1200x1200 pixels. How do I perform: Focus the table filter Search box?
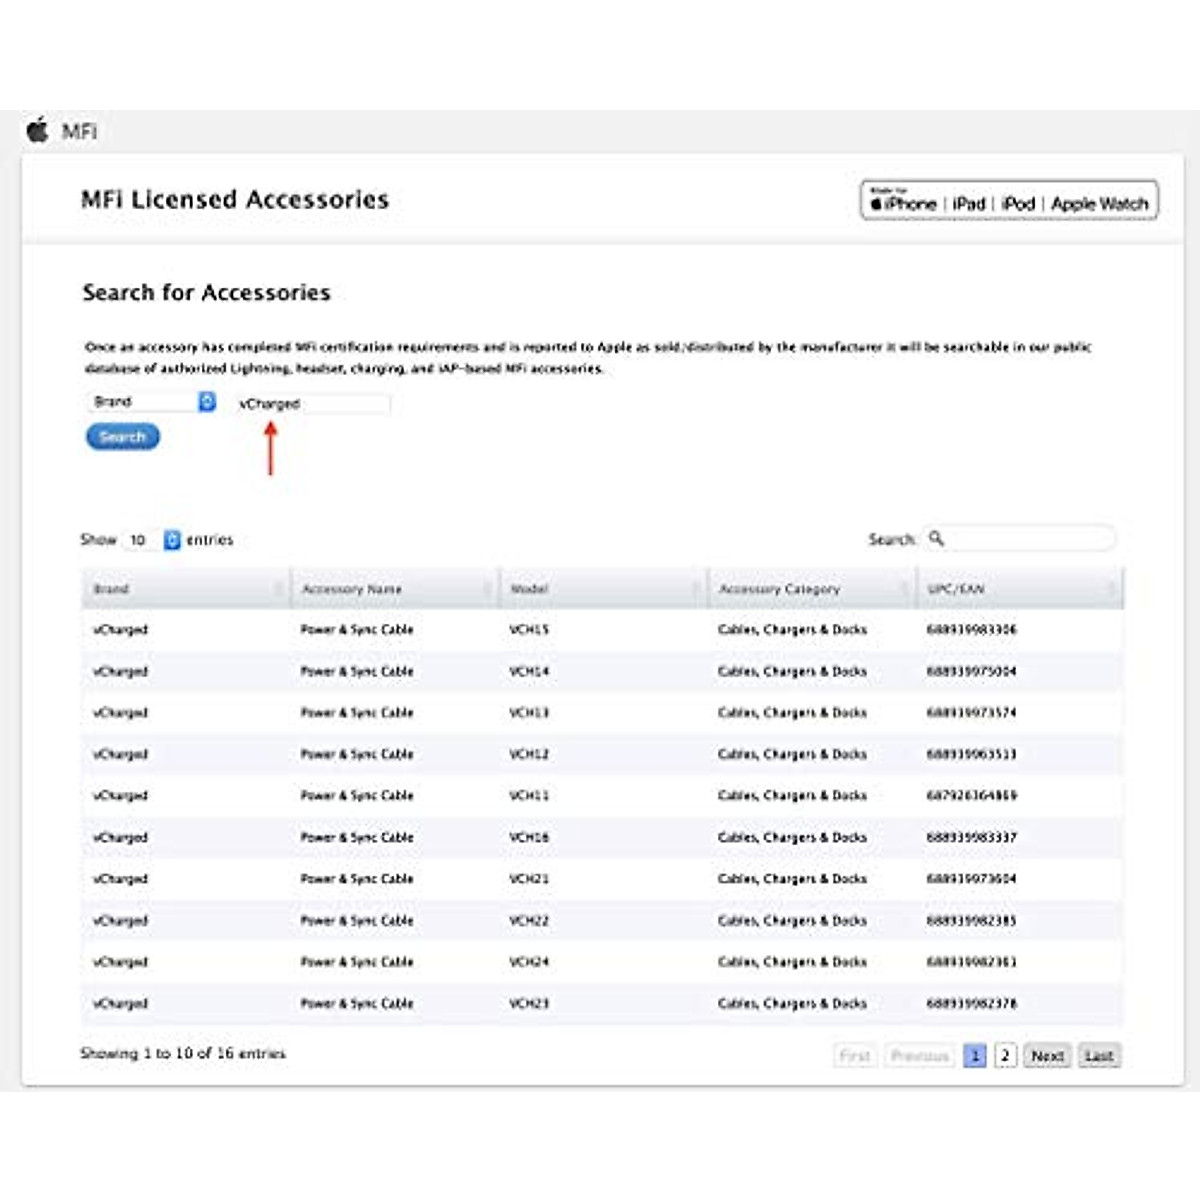1030,539
